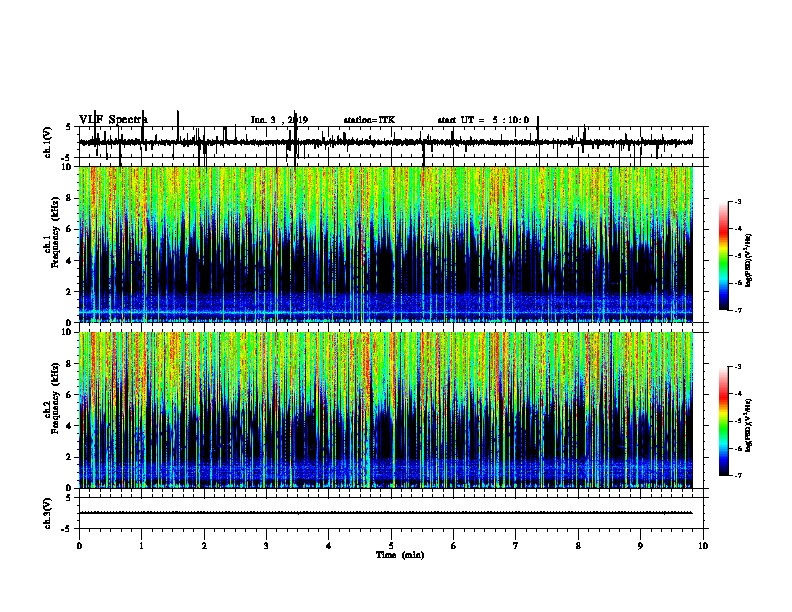
Task: Click the ch.2 color bar '-7' label
Action: [738, 475]
